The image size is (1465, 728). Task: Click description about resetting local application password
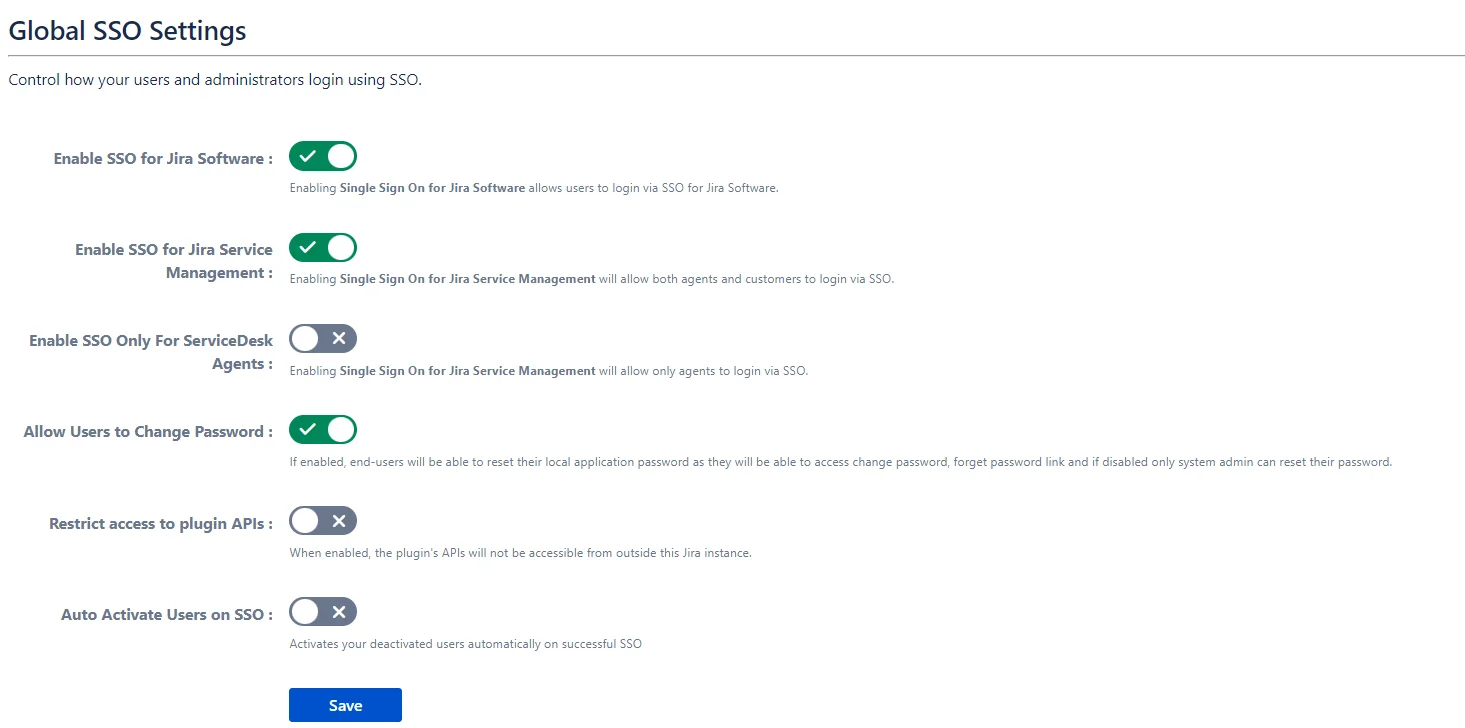pyautogui.click(x=840, y=462)
